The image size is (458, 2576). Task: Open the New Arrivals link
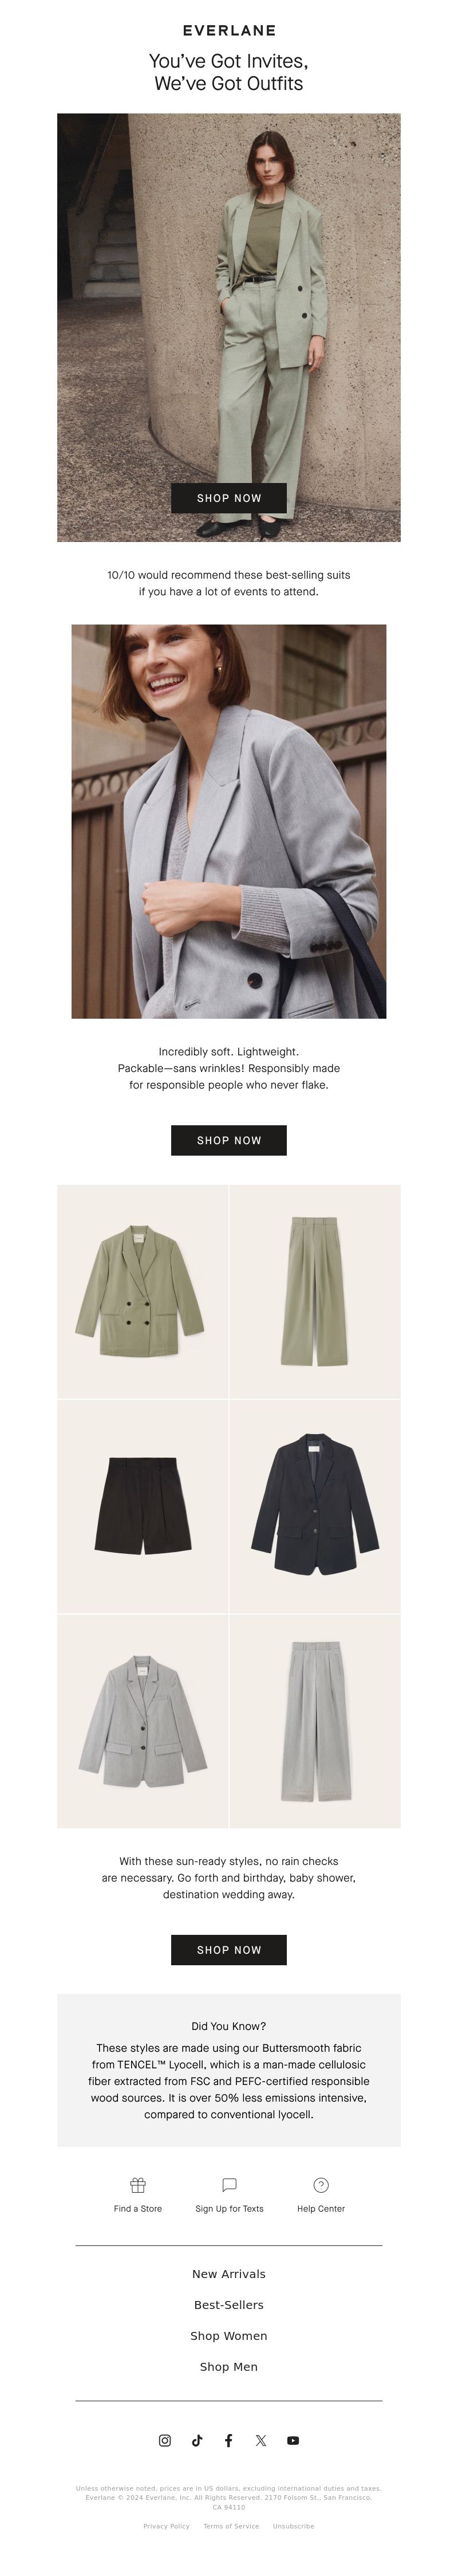point(229,2273)
